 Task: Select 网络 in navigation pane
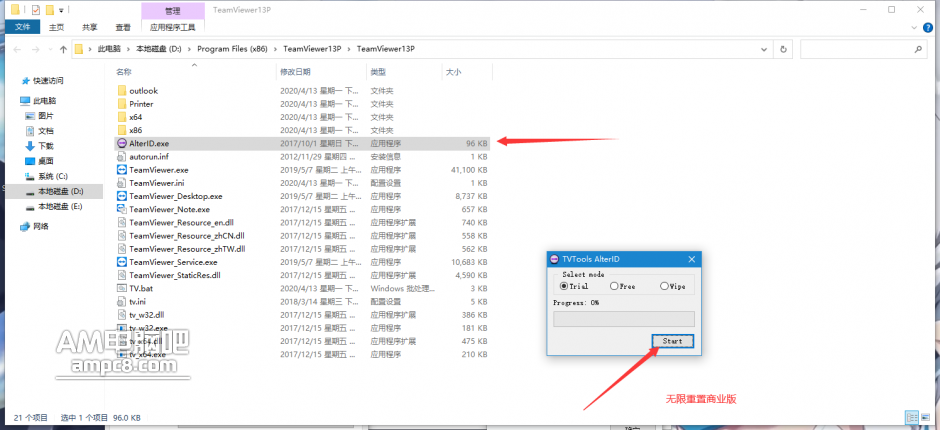[41, 227]
